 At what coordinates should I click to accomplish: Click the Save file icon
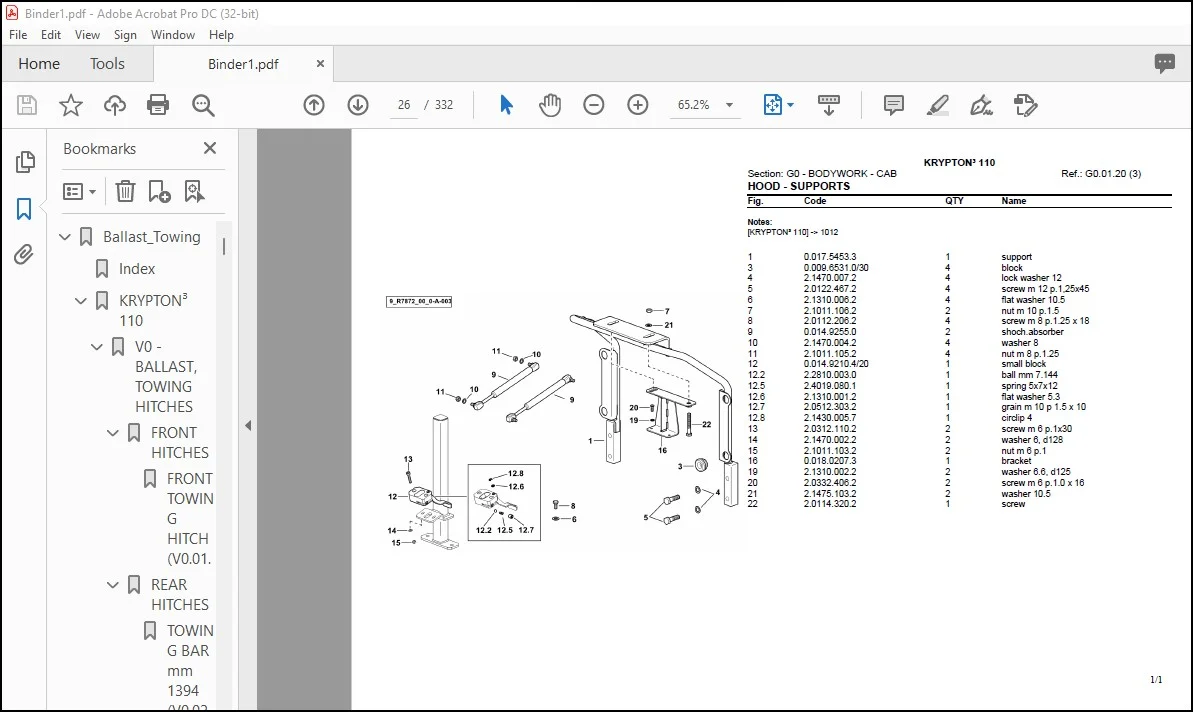(27, 105)
